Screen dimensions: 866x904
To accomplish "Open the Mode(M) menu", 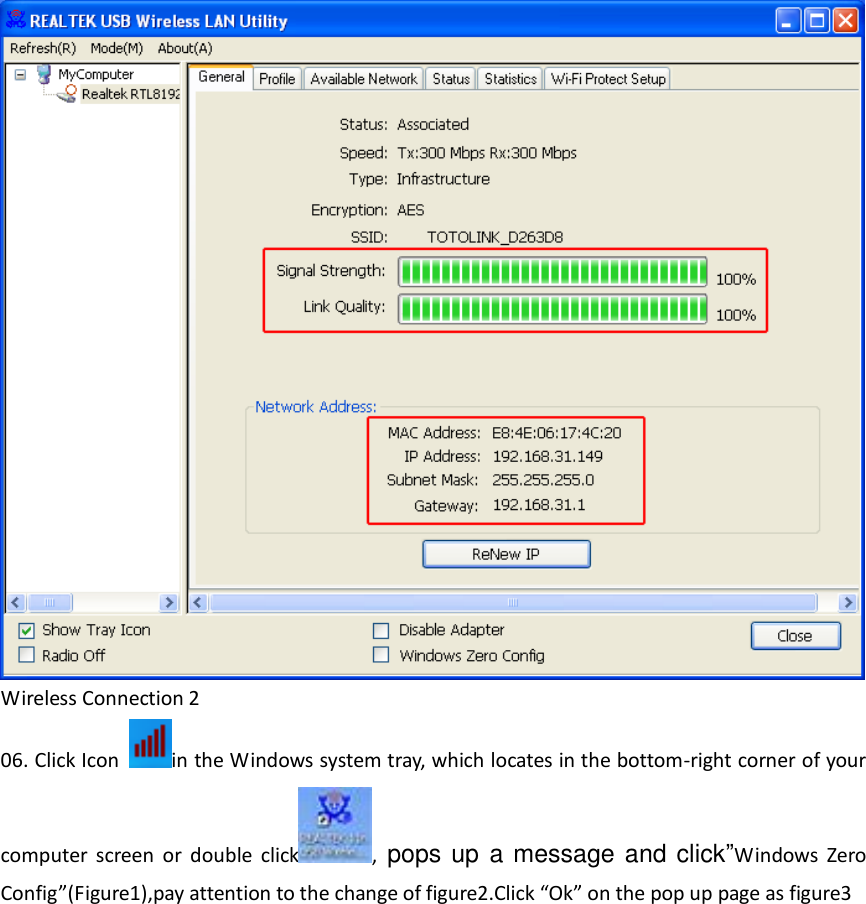I will tap(116, 48).
